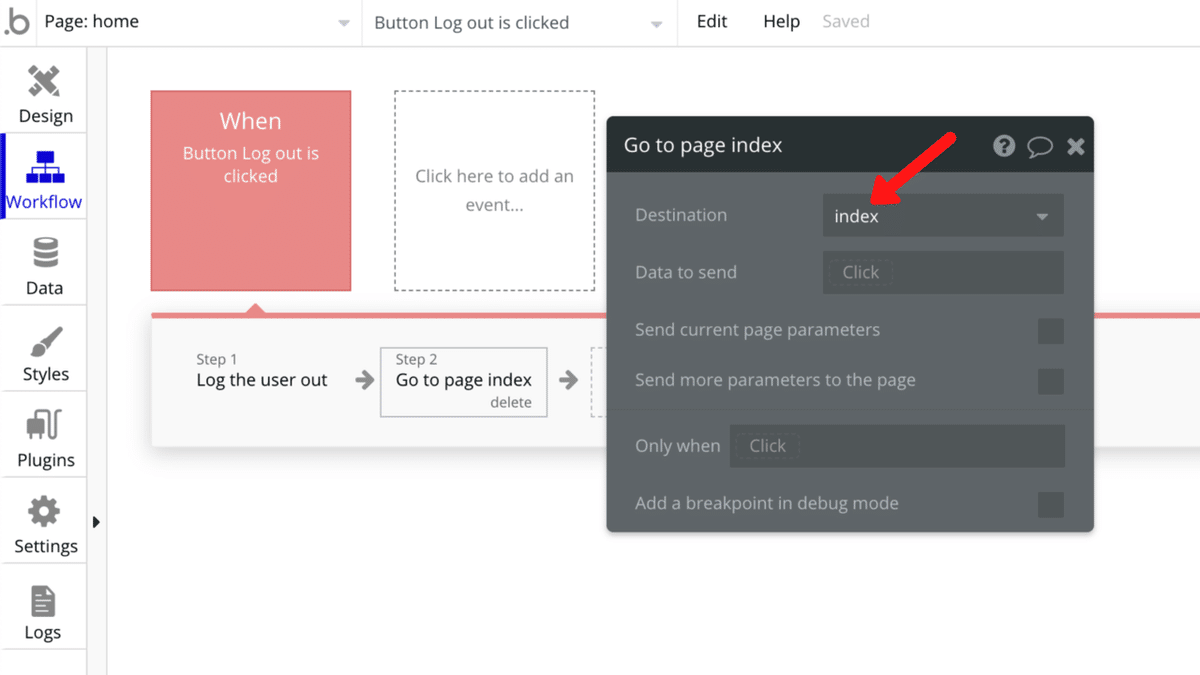The image size is (1200, 675).
Task: Open the Settings gear icon
Action: pos(44,512)
